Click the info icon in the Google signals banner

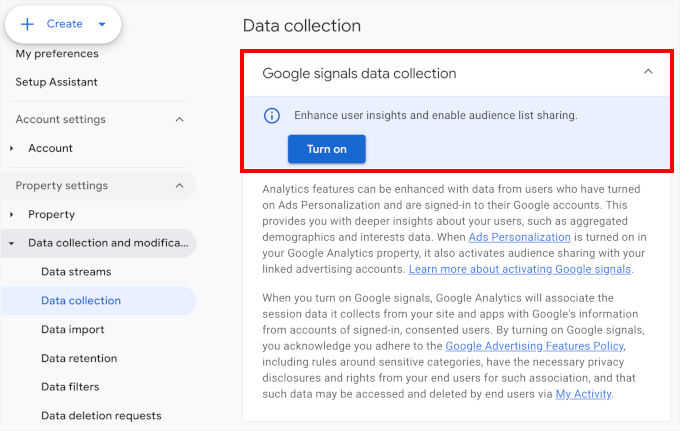pos(271,116)
